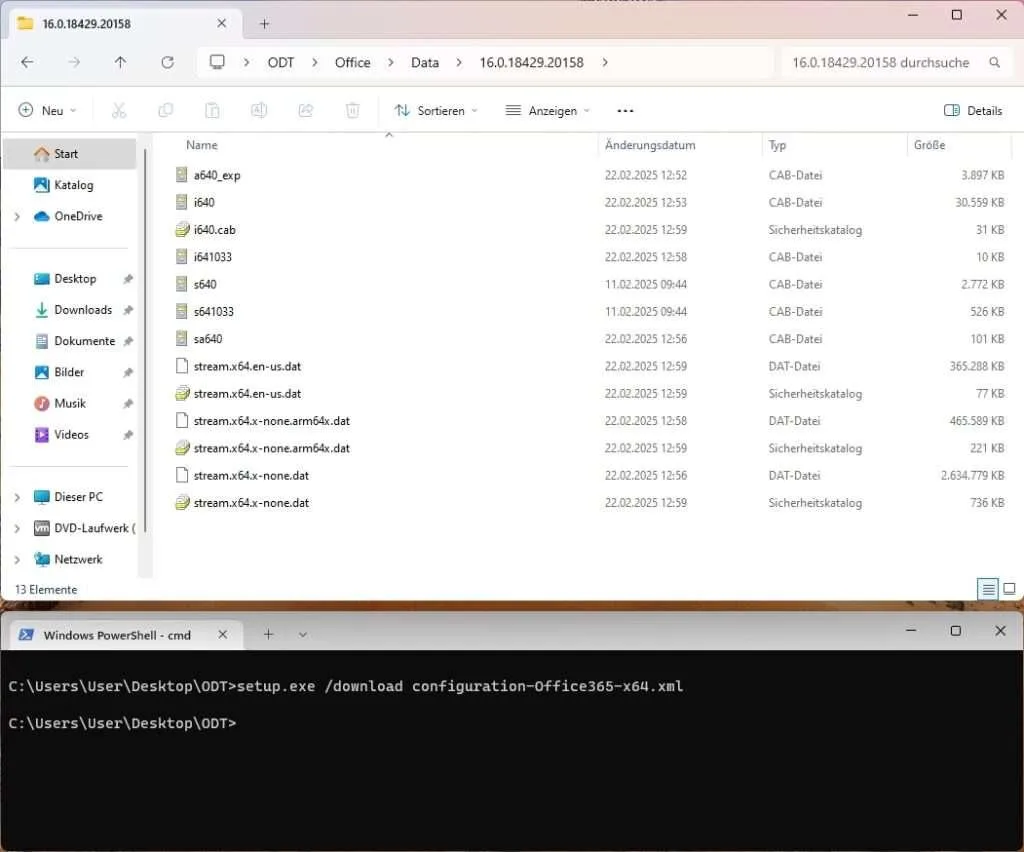Expand the OneDrive tree node
The image size is (1024, 852).
(x=17, y=216)
